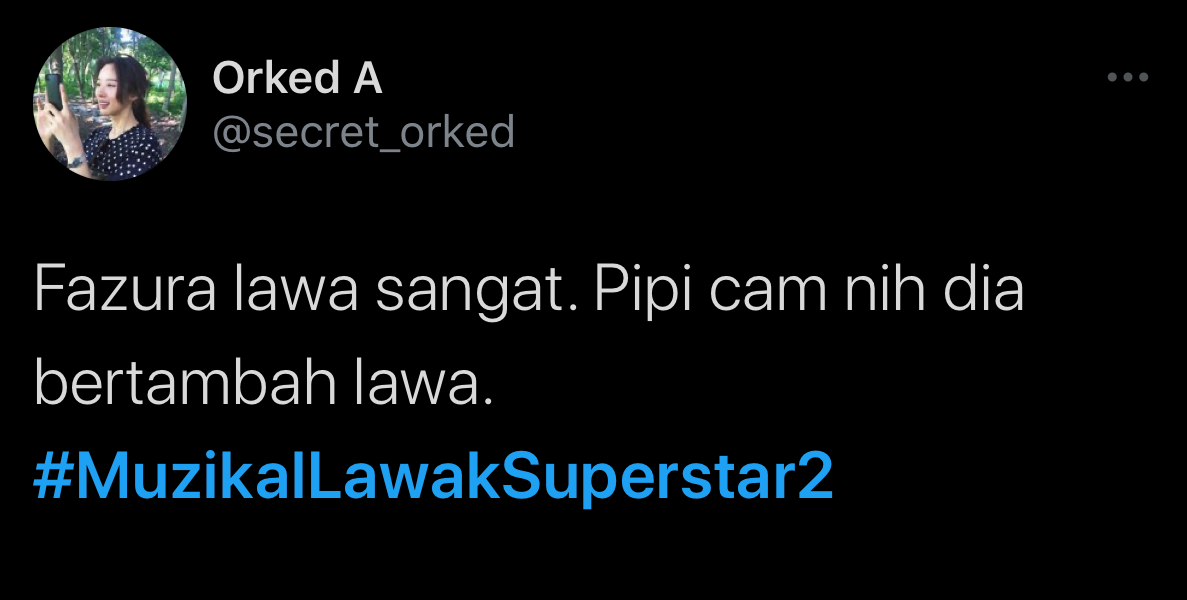Viewport: 1187px width, 600px height.
Task: Click the first word lawa after Fazura
Action: pyautogui.click(x=296, y=291)
